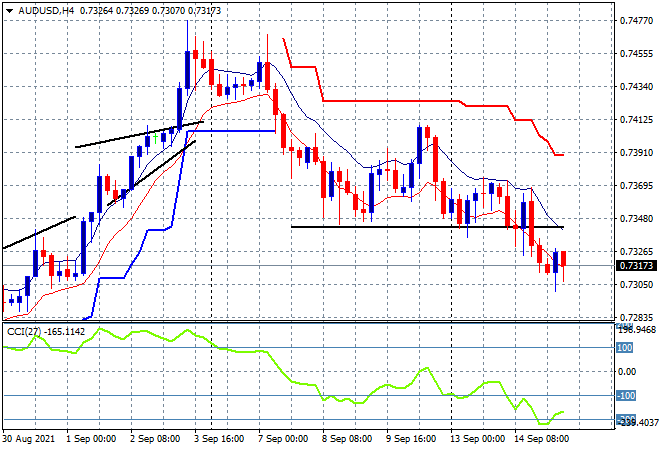Click the CCI(27) -165.1142 indicator label
This screenshot has width=660, height=450.
45,332
